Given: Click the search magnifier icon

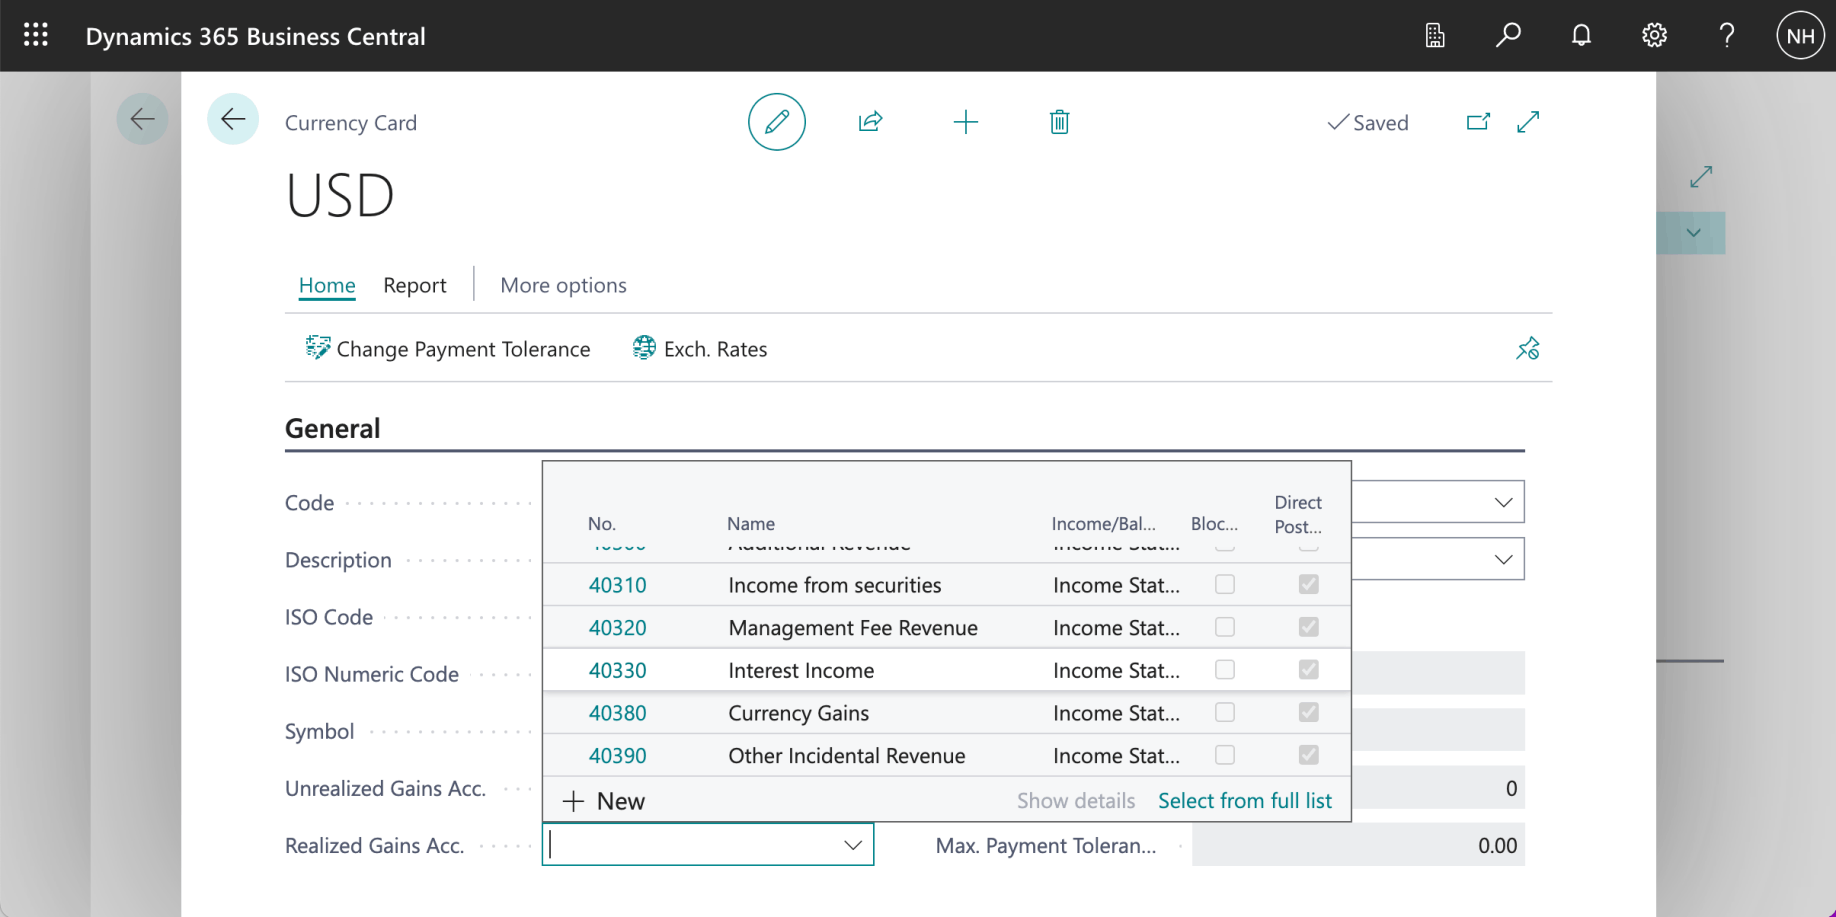Looking at the screenshot, I should 1508,36.
